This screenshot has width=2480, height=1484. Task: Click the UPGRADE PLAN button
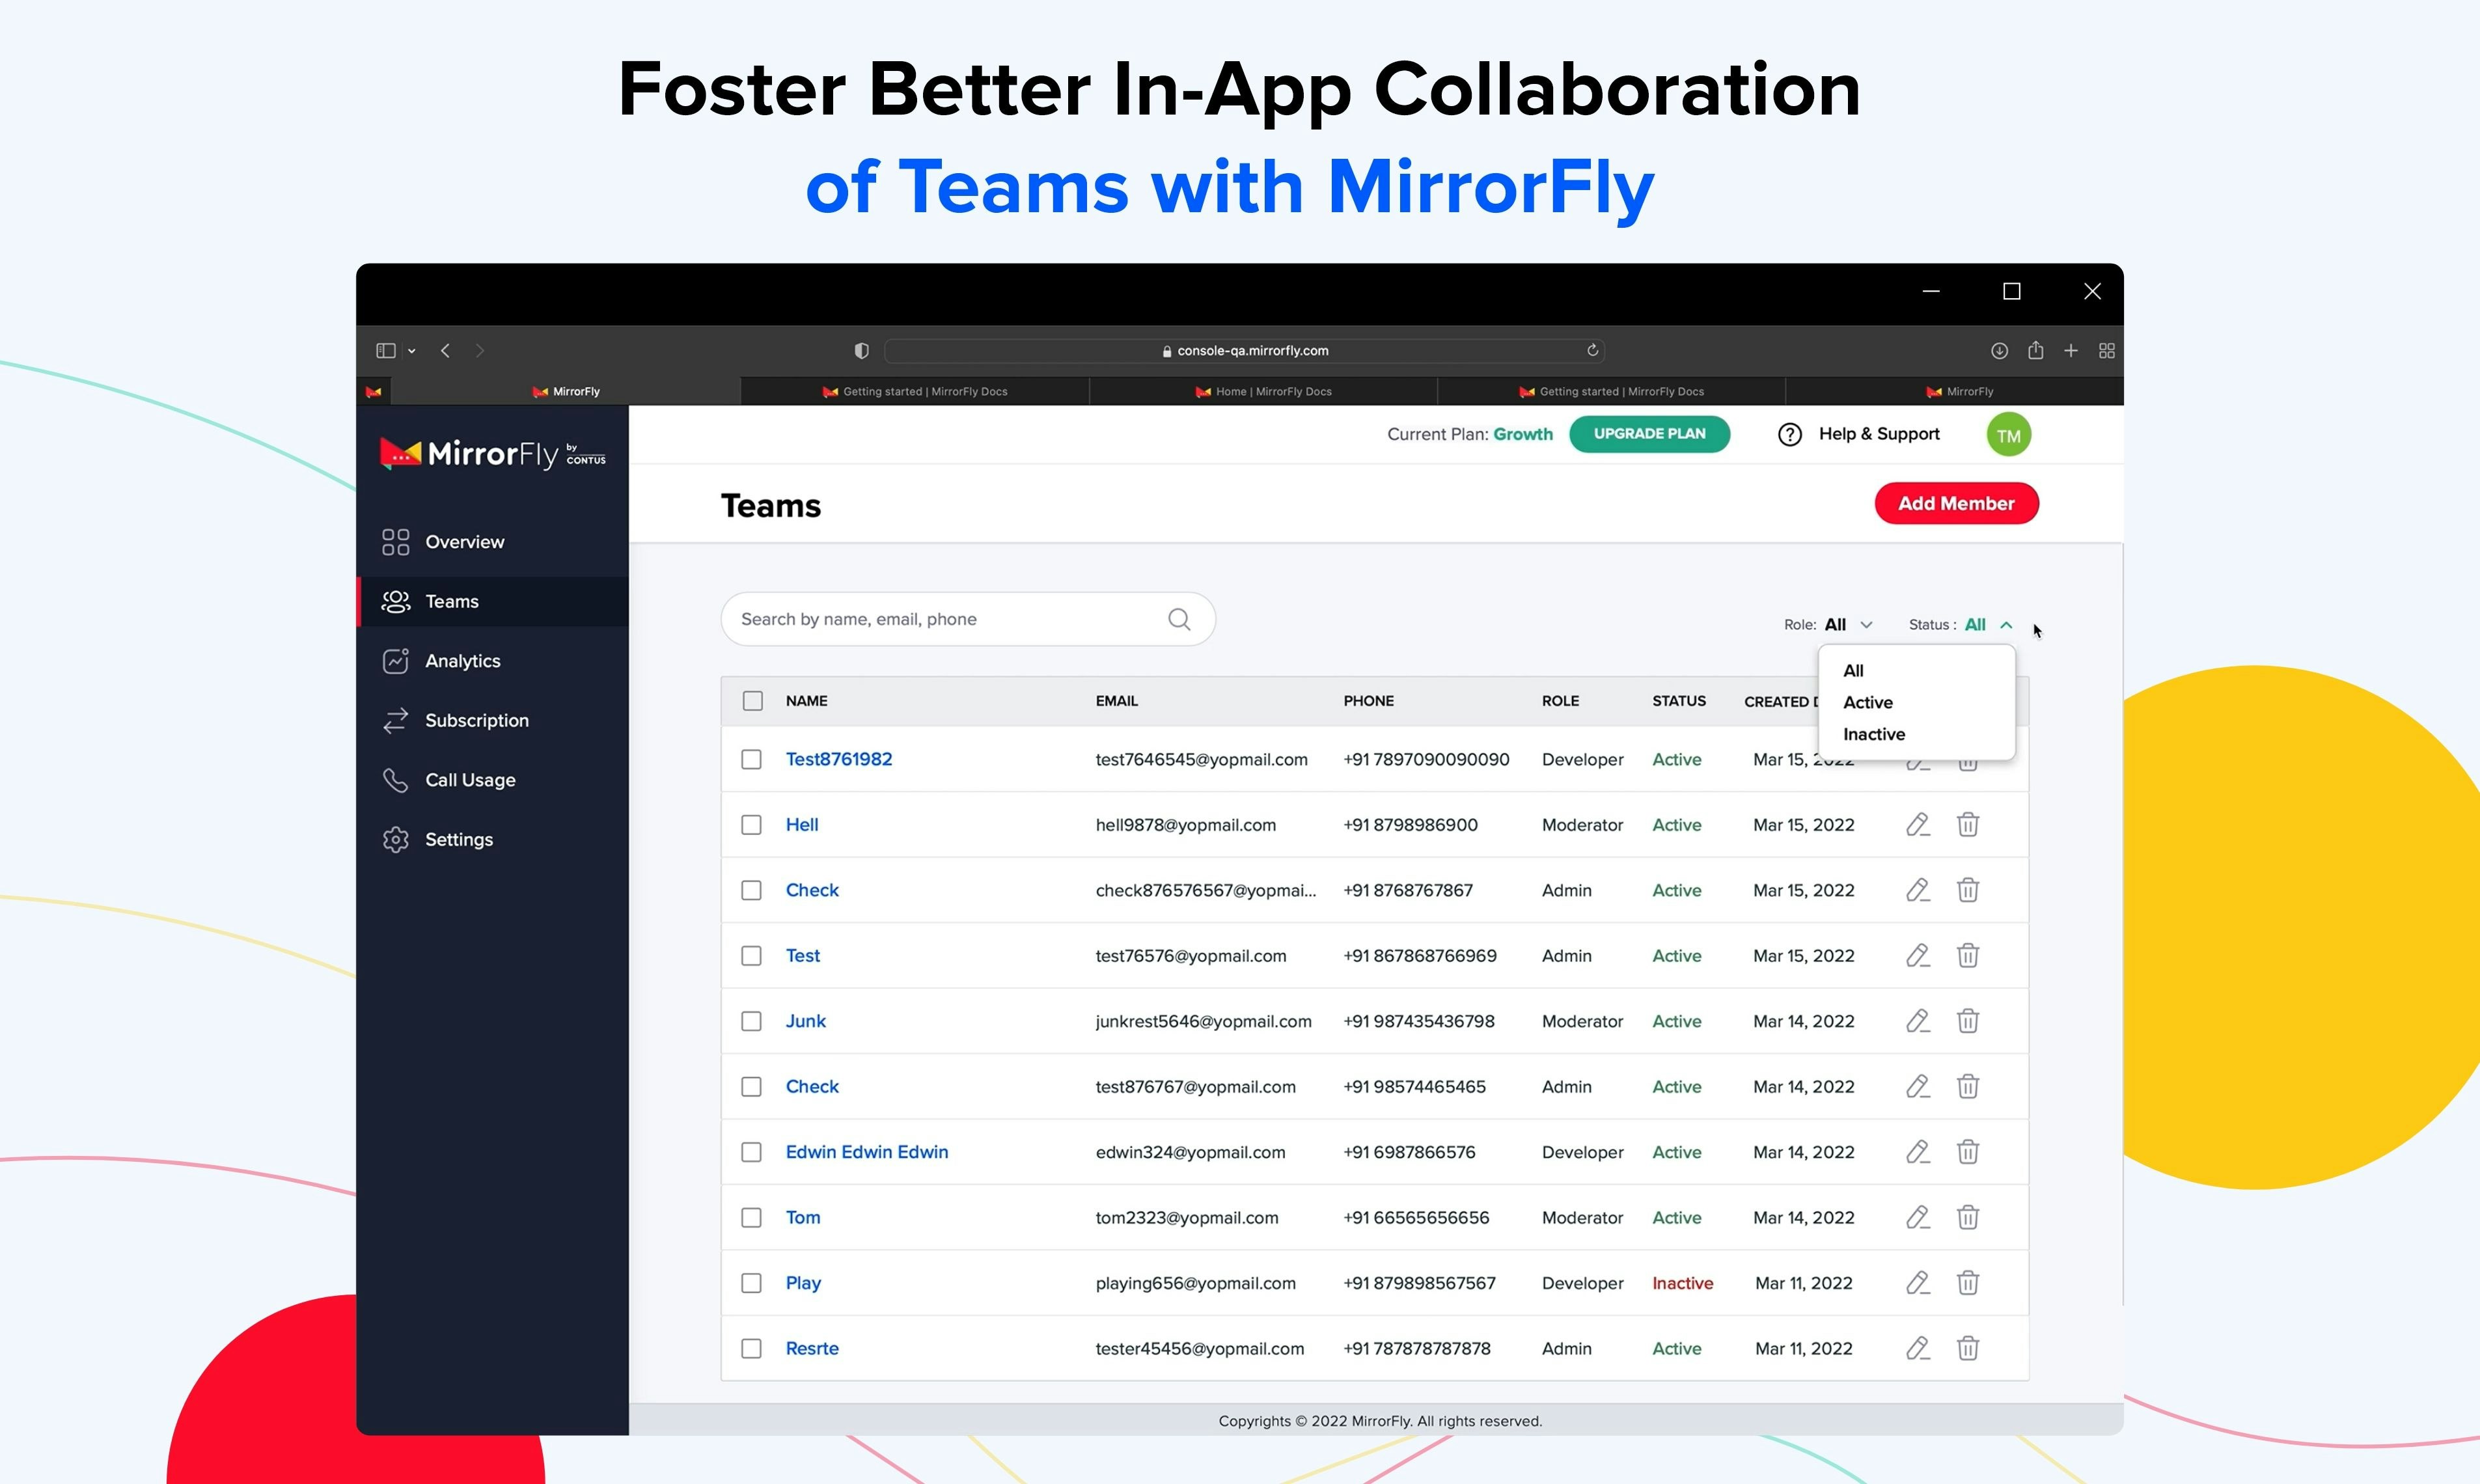pos(1649,434)
